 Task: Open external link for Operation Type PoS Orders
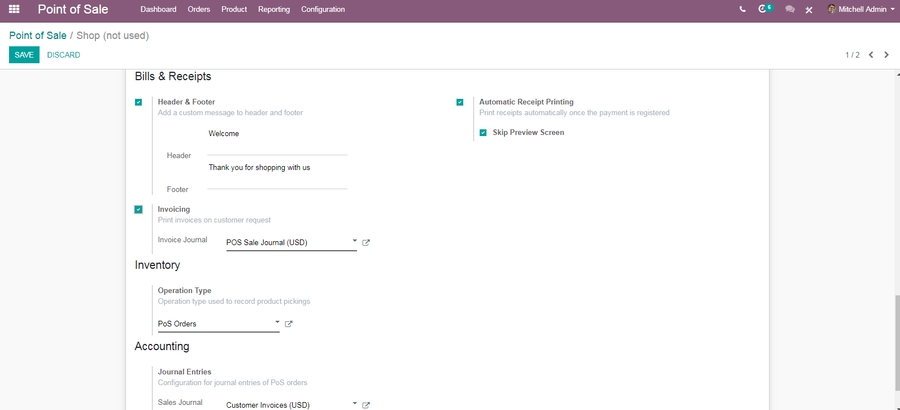(x=289, y=324)
